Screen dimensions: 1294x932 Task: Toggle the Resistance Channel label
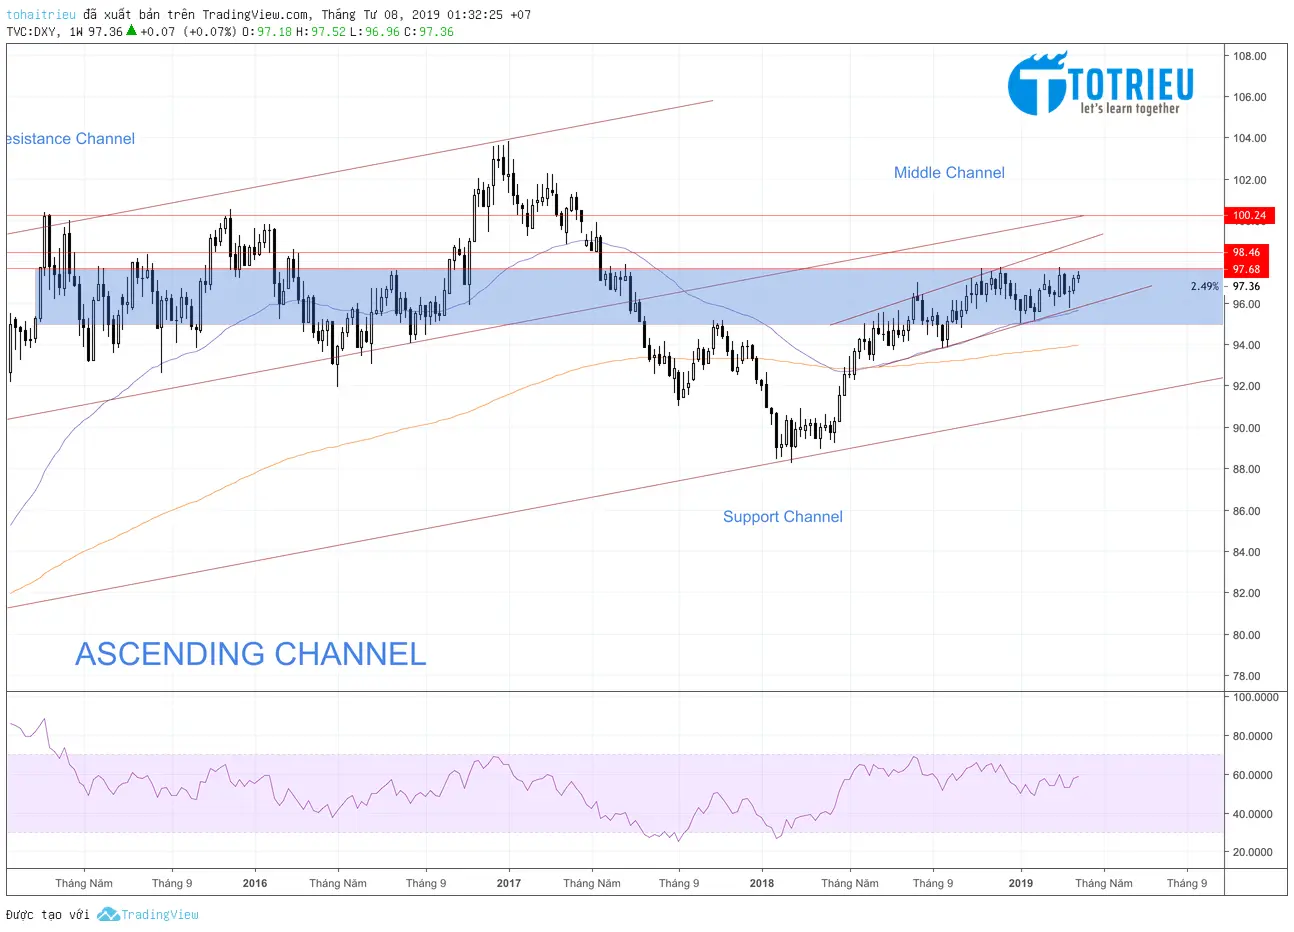68,138
